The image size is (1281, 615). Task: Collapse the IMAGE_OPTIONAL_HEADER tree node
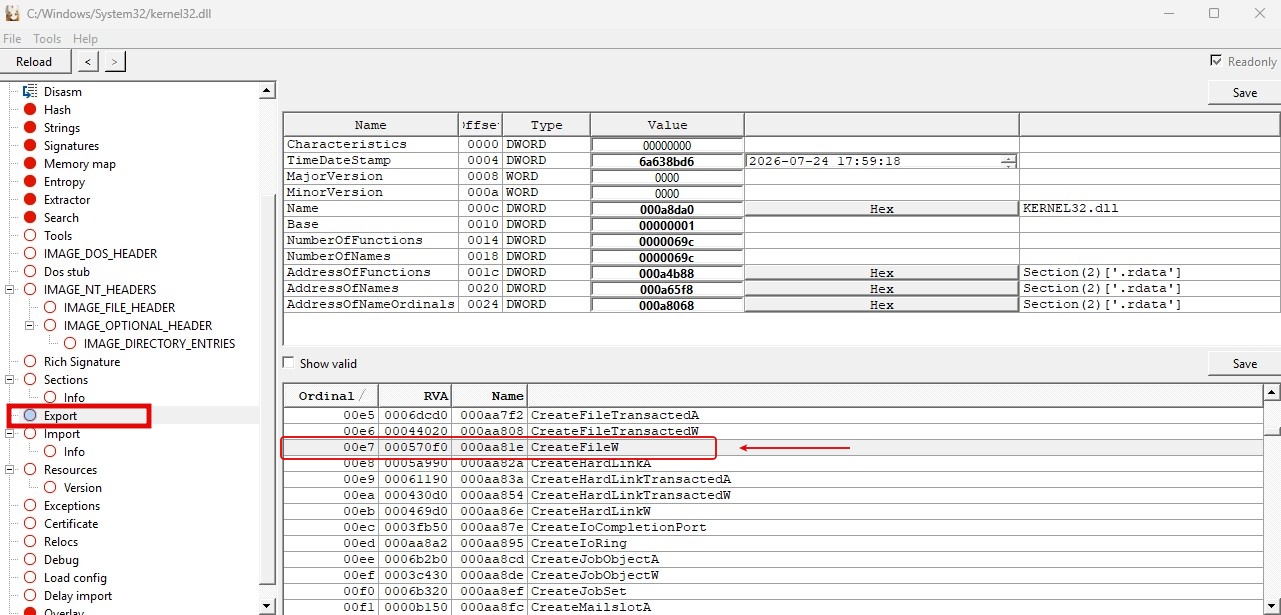click(30, 326)
